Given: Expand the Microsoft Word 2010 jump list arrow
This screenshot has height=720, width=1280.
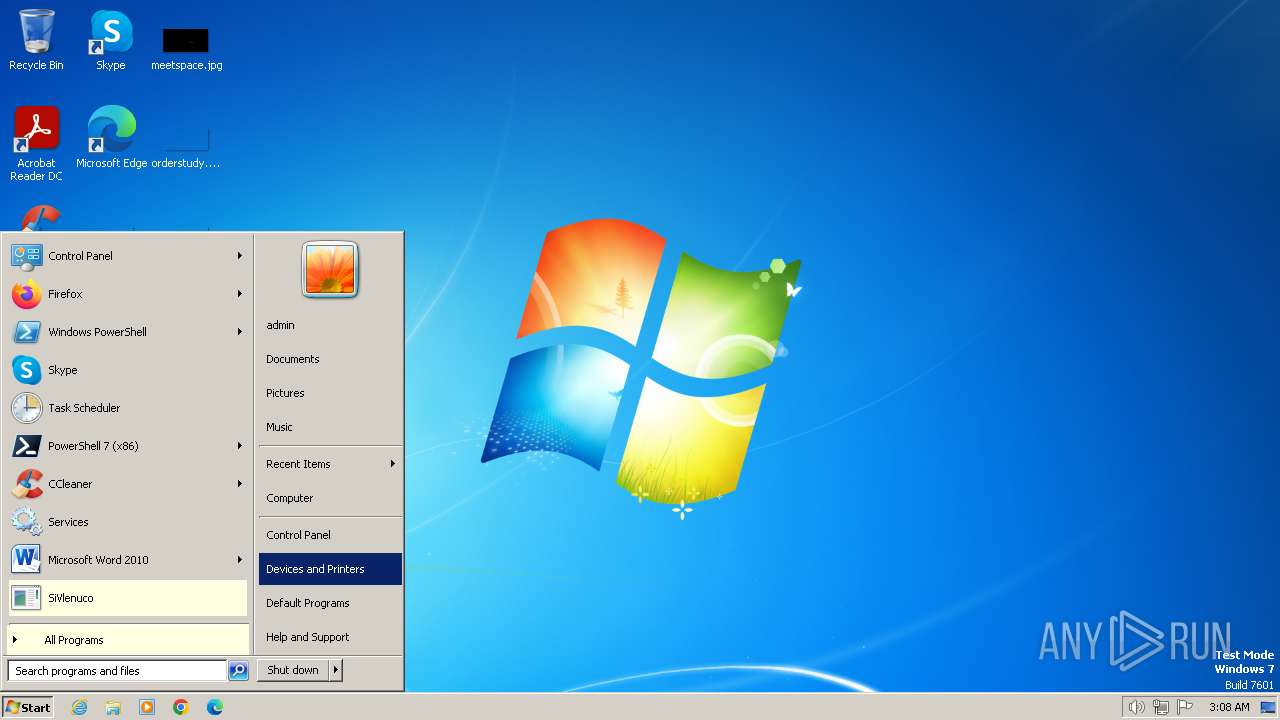Looking at the screenshot, I should (x=240, y=560).
